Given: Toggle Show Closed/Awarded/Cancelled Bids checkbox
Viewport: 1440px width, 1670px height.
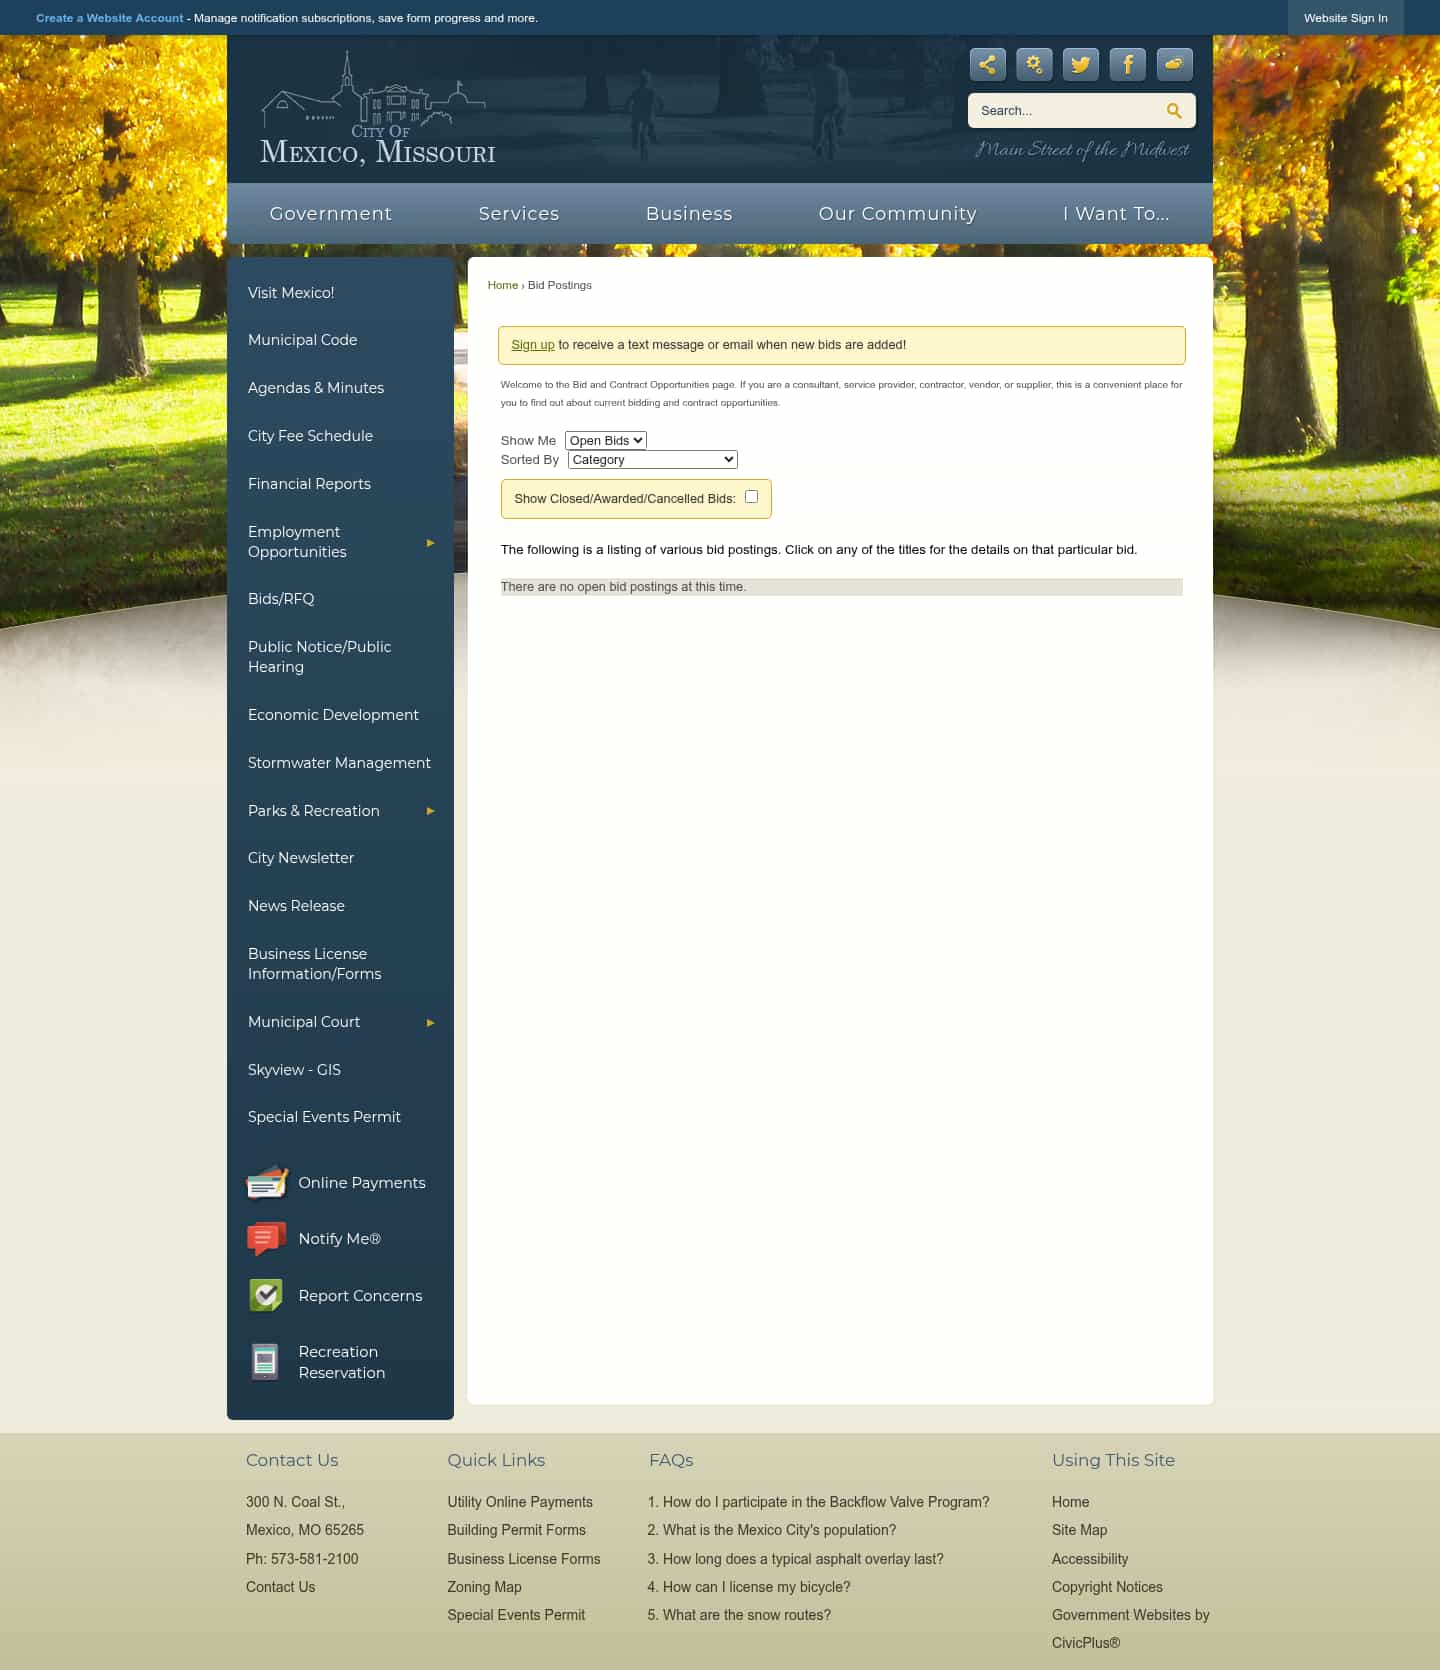Looking at the screenshot, I should coord(751,497).
